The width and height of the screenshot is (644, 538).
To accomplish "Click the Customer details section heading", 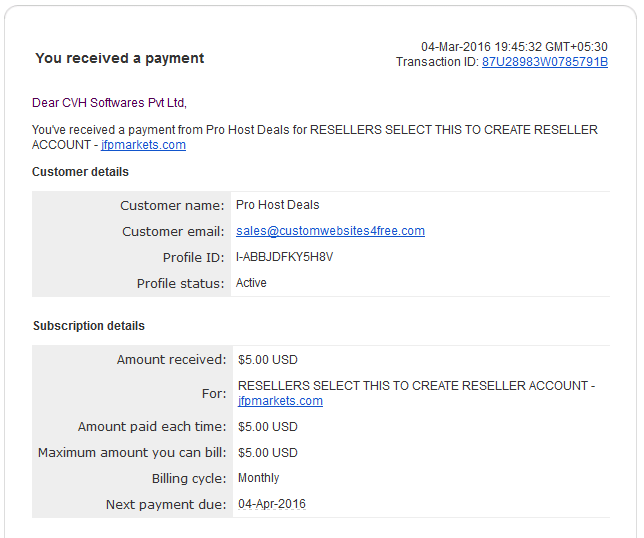I will (x=80, y=172).
